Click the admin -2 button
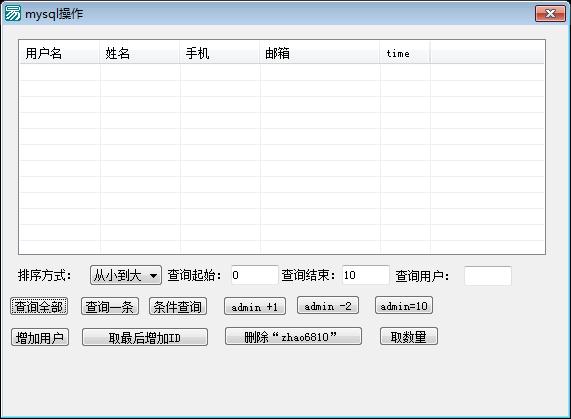The width and height of the screenshot is (571, 419). (x=328, y=305)
